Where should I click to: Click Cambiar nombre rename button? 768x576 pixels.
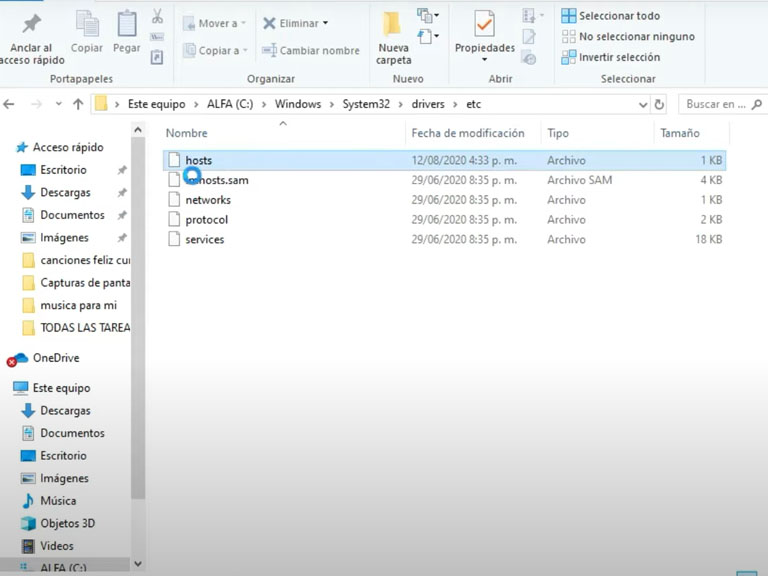pyautogui.click(x=311, y=50)
